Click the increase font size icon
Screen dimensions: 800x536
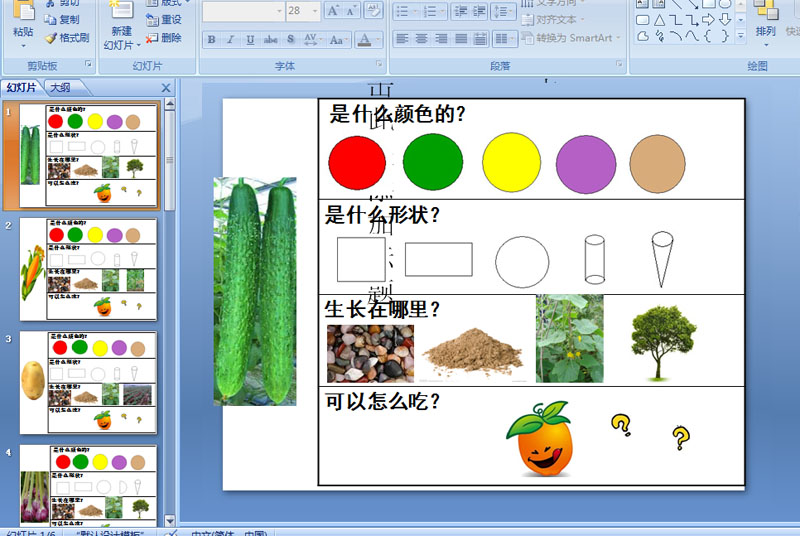pyautogui.click(x=333, y=11)
